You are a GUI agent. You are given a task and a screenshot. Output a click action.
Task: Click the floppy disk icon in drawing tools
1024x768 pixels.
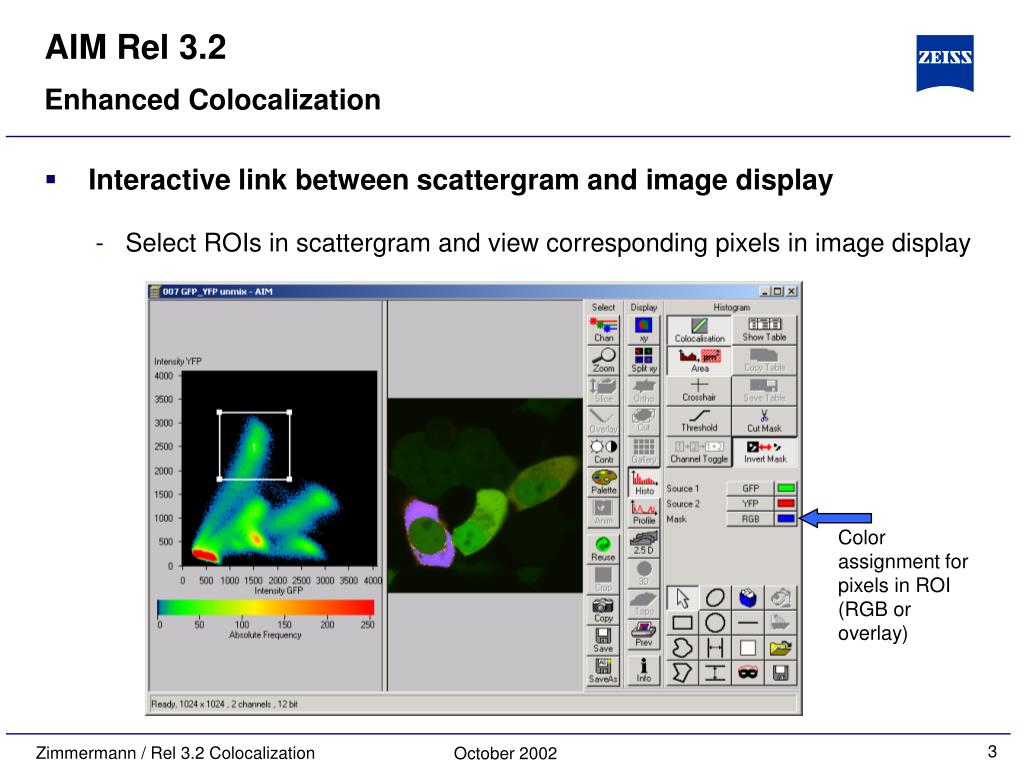(x=780, y=672)
